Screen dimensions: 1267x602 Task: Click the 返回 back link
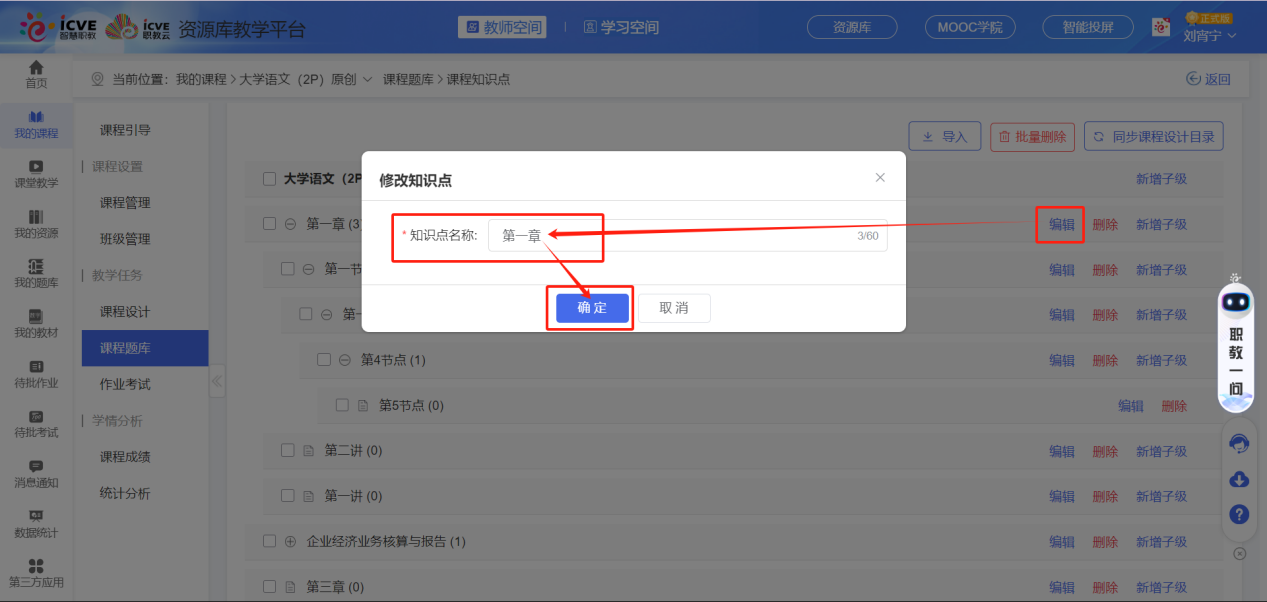tap(1208, 77)
